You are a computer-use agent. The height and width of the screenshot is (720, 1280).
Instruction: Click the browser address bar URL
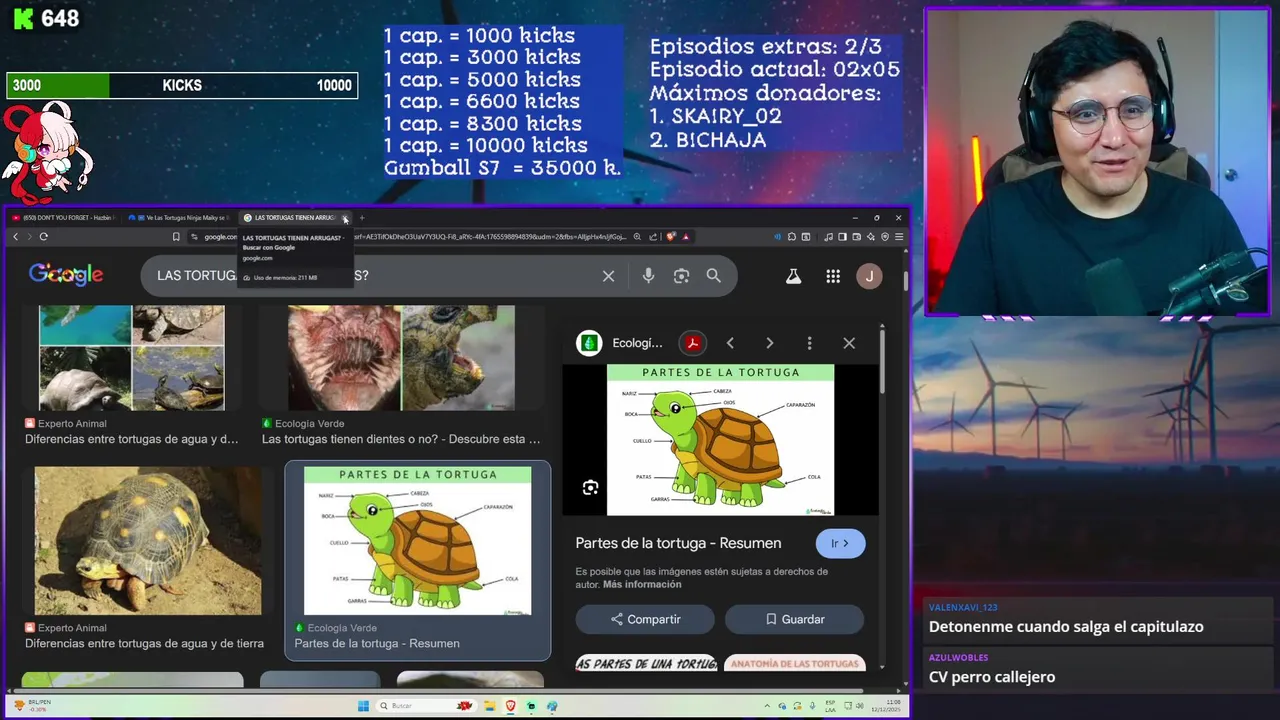pyautogui.click(x=415, y=237)
